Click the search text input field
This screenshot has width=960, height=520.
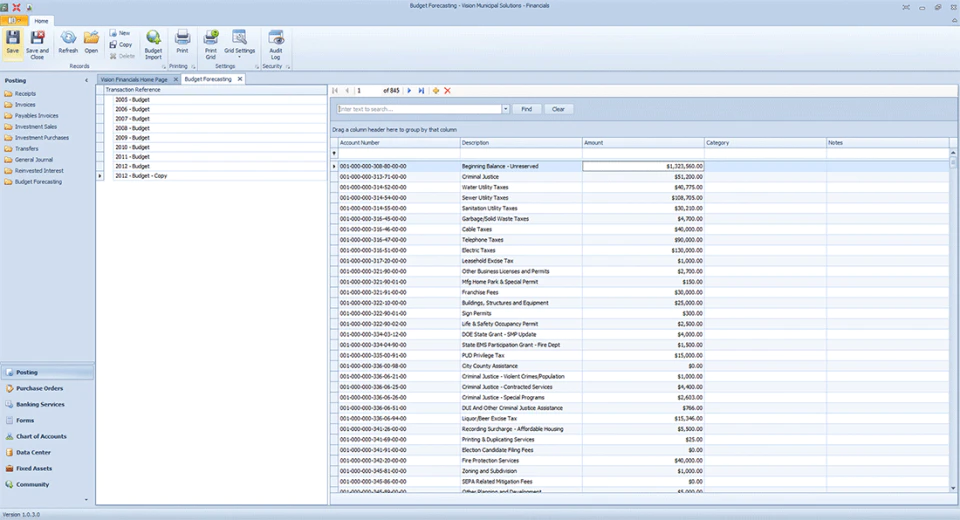pyautogui.click(x=419, y=109)
